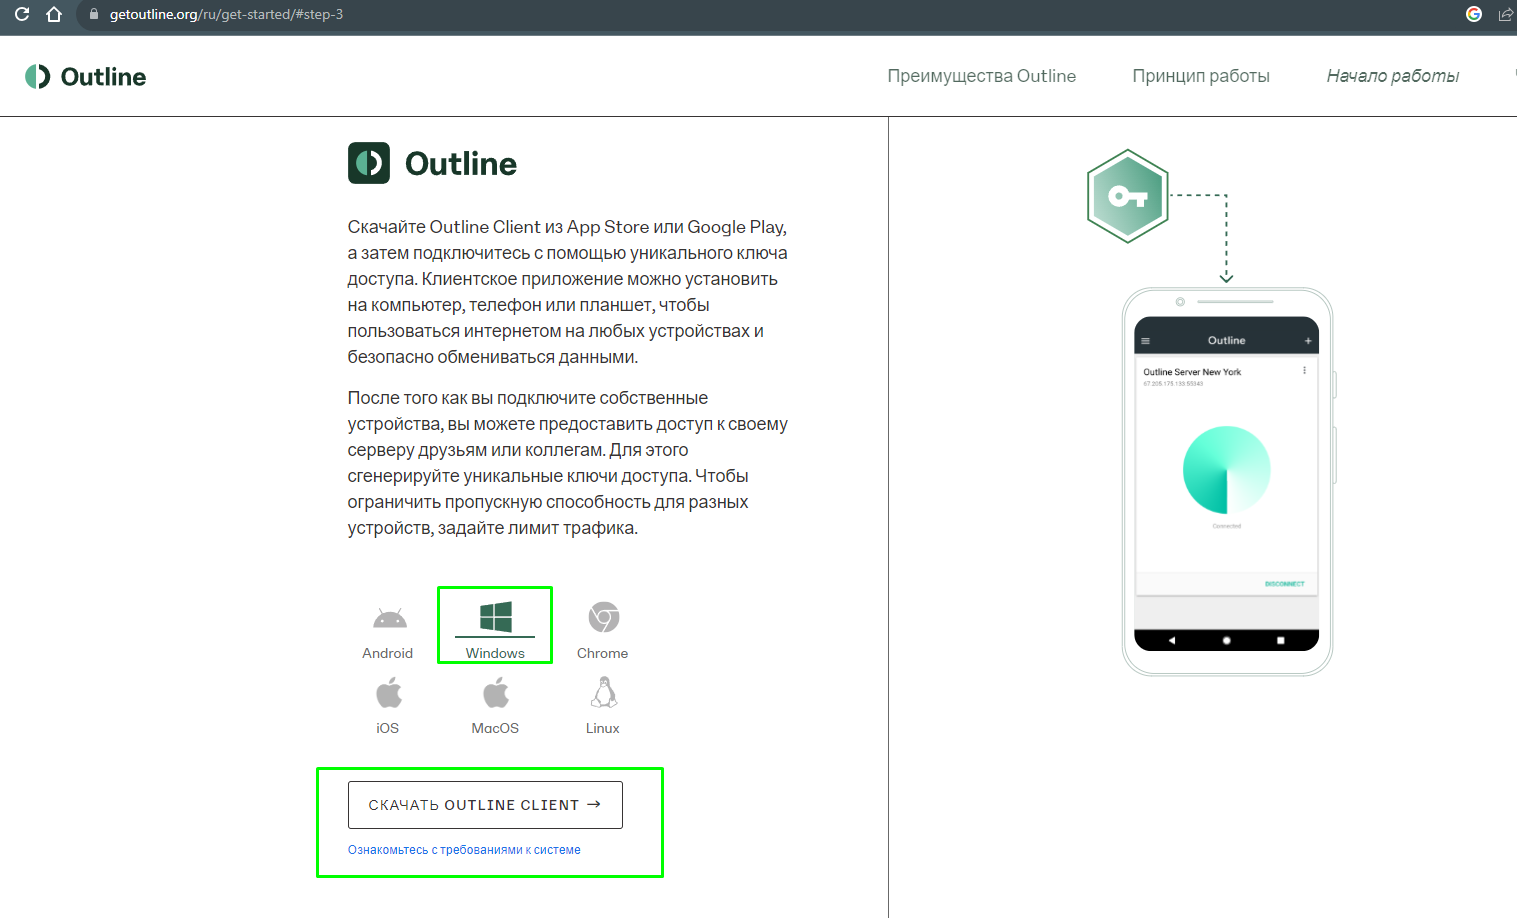
Task: Select the Chrome platform icon
Action: (603, 617)
